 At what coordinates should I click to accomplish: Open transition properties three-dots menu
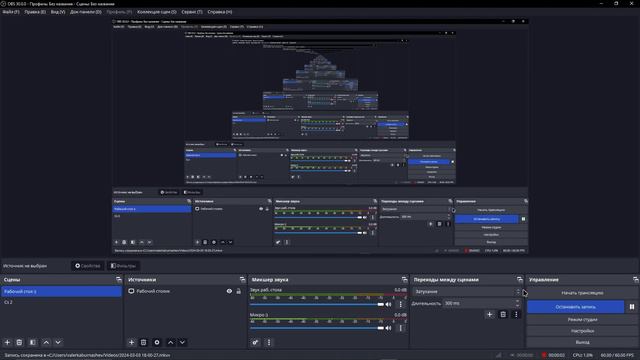(x=516, y=314)
